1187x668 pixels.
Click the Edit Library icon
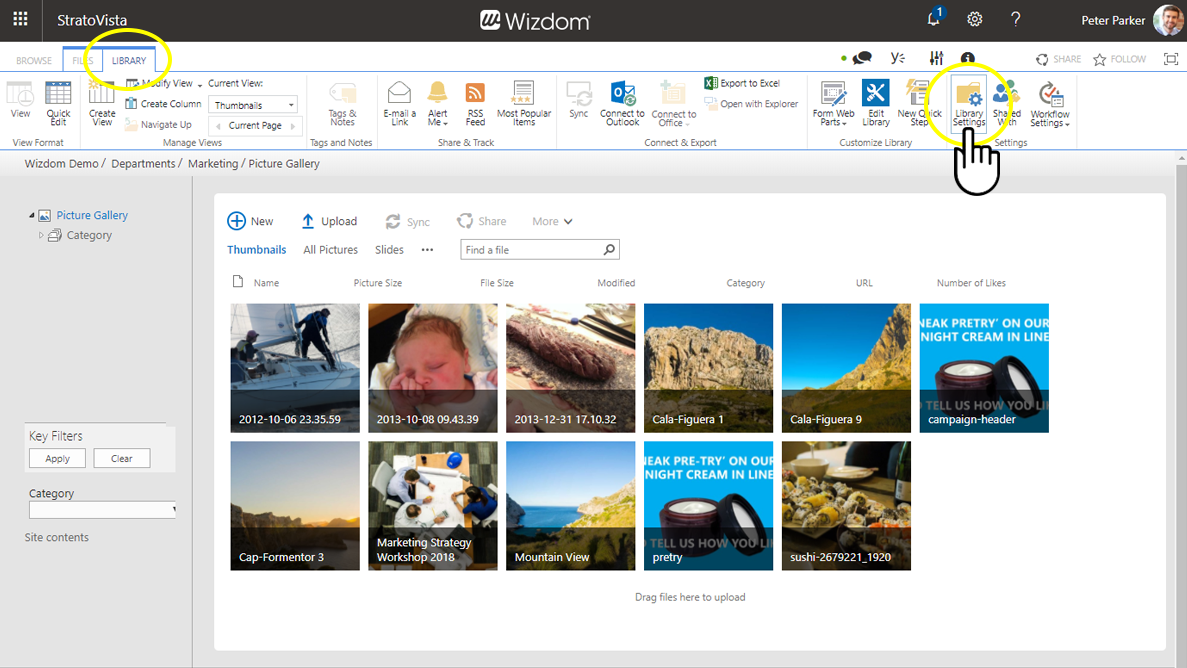(x=875, y=104)
